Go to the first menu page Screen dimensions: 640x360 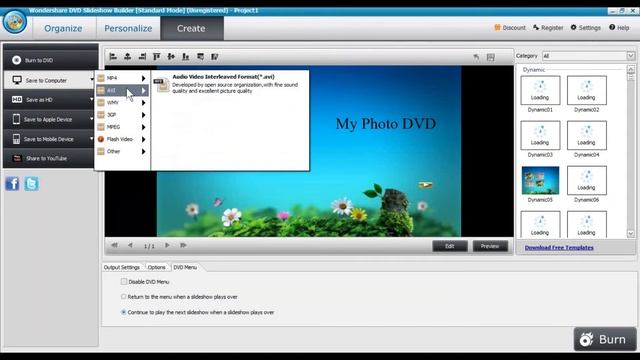pyautogui.click(x=114, y=245)
